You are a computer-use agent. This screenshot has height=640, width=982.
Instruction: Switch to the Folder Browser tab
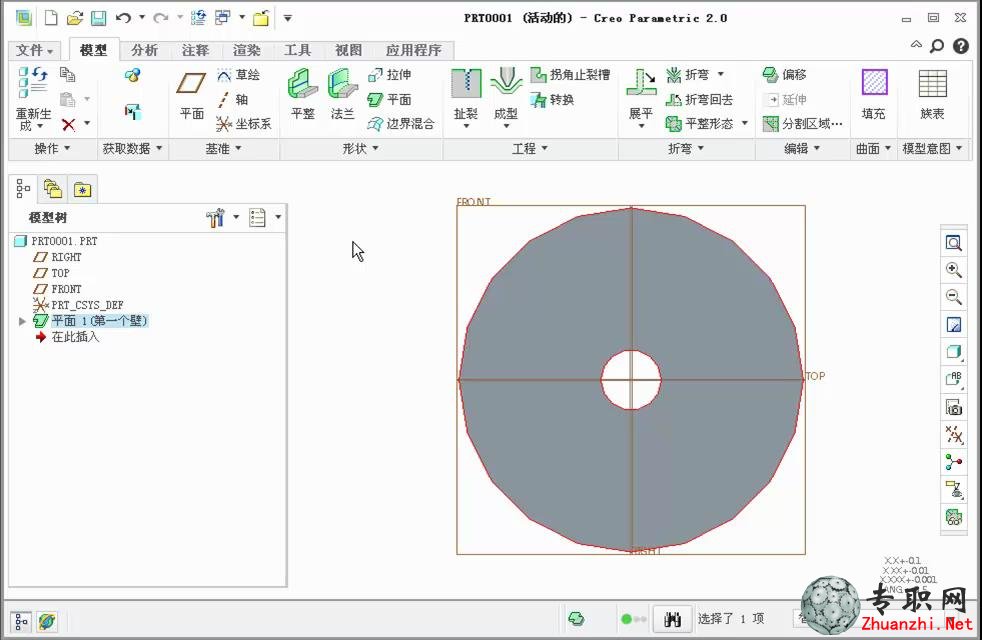(x=53, y=189)
